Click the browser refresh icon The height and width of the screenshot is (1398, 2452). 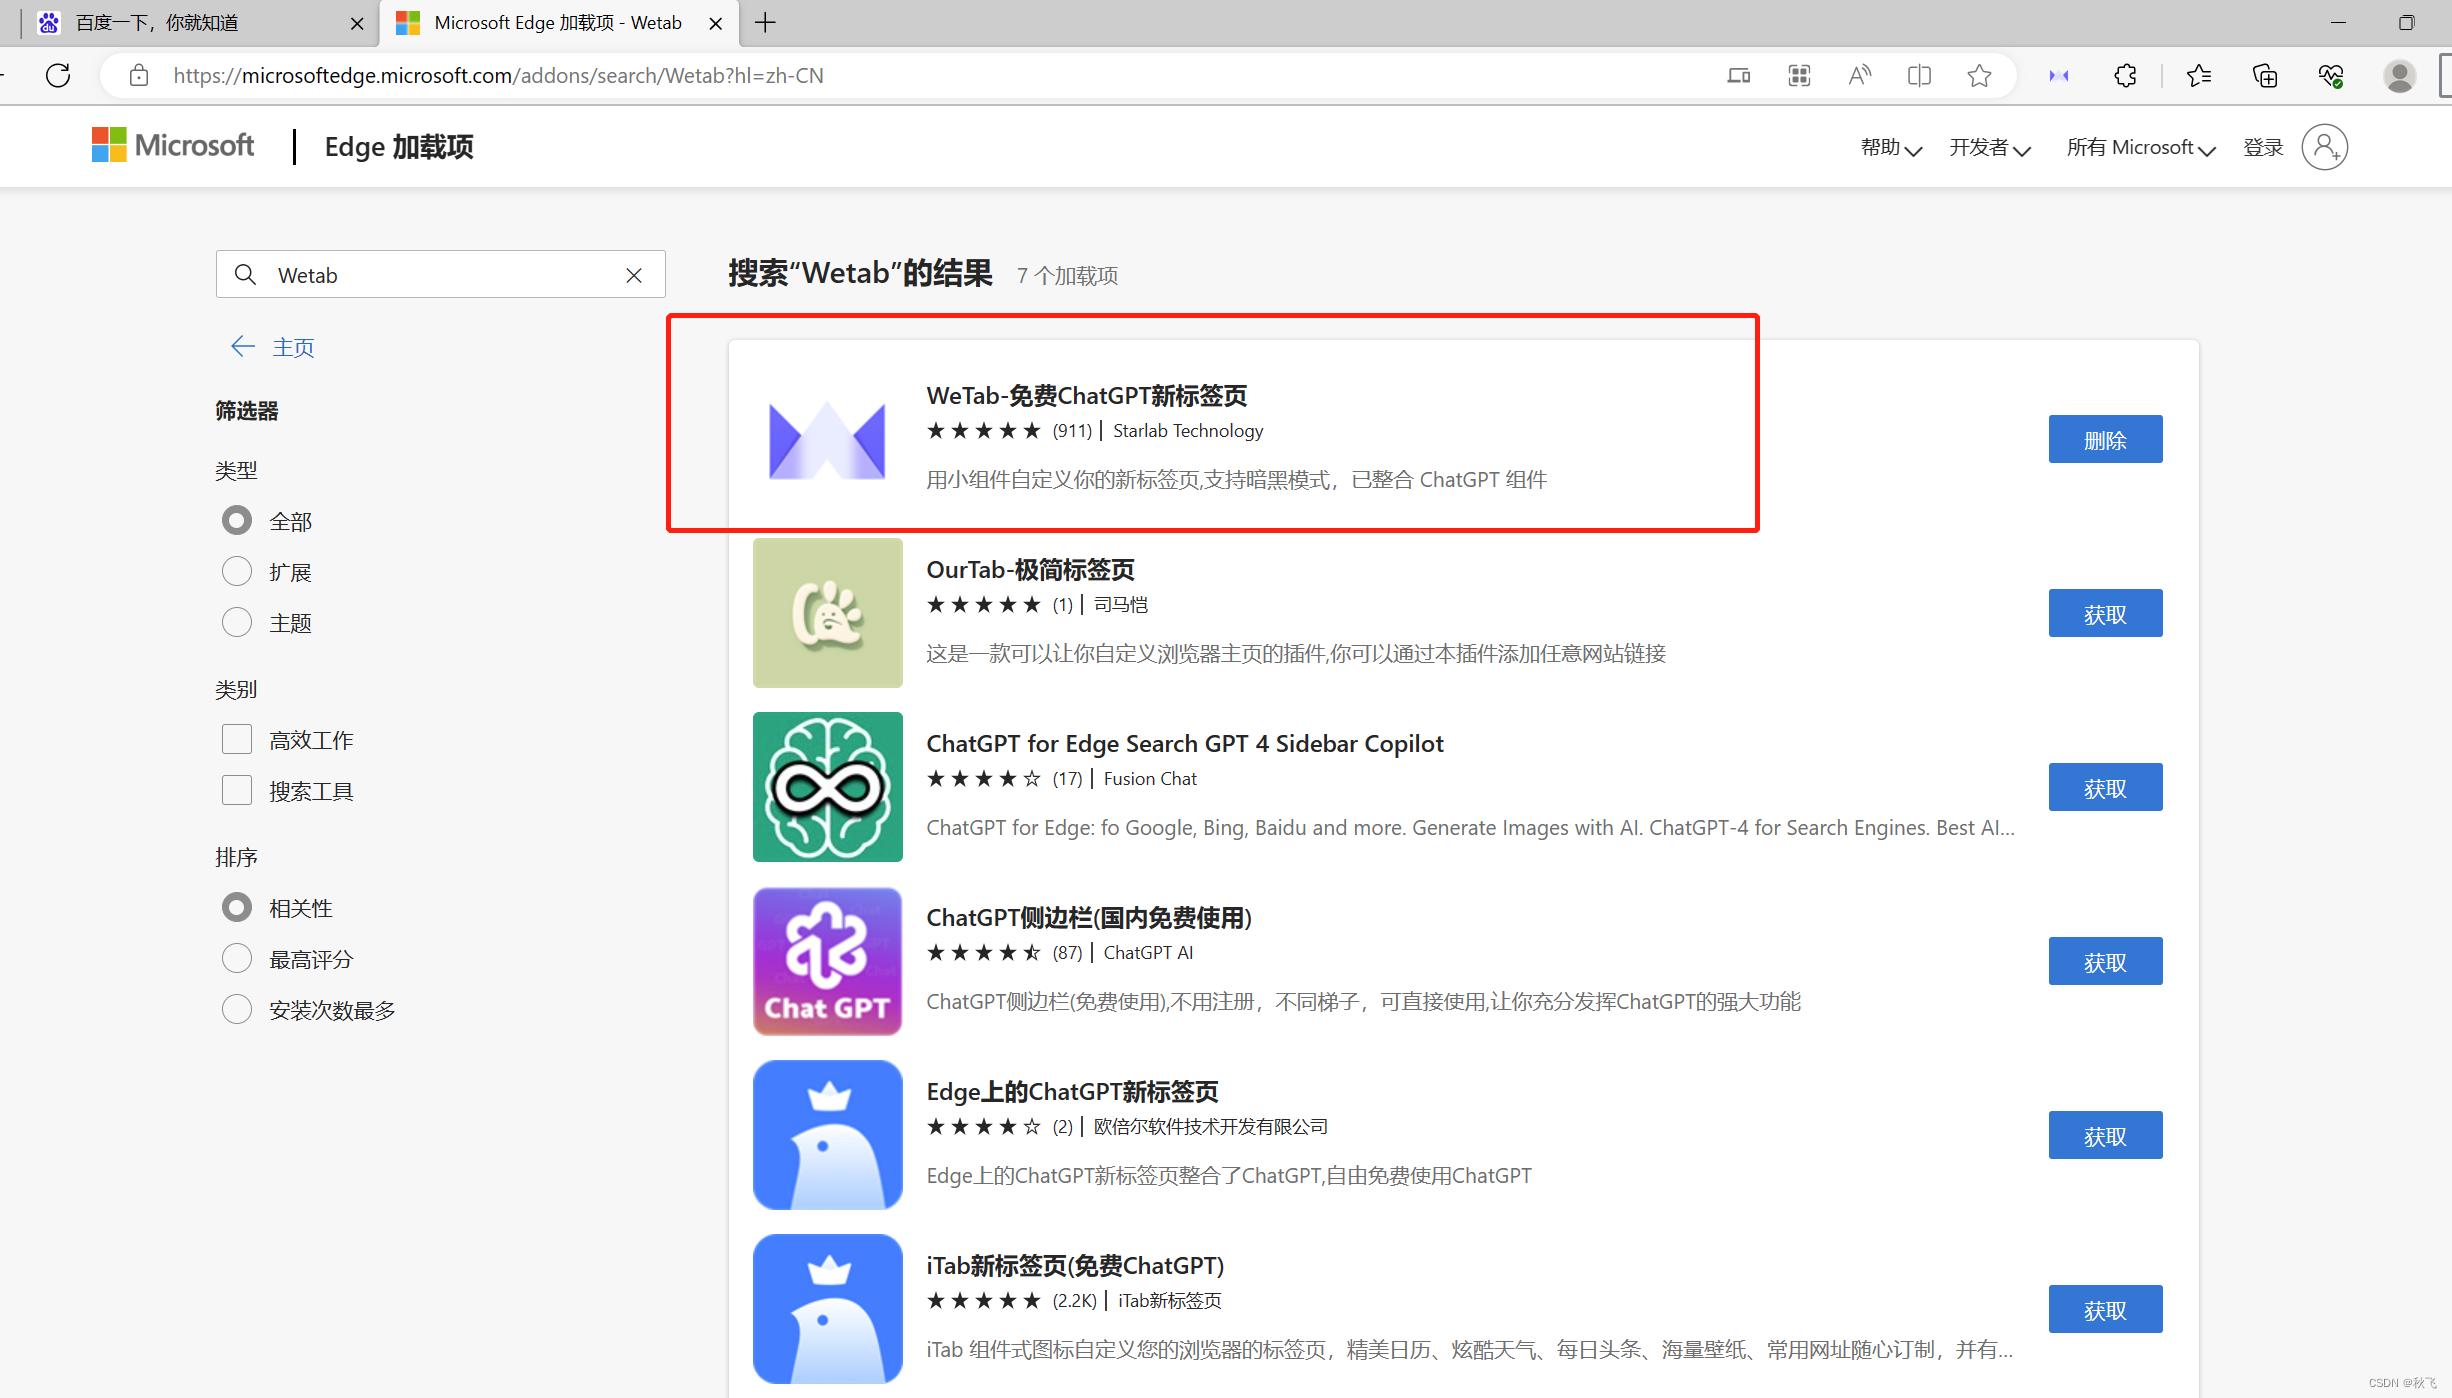(58, 75)
